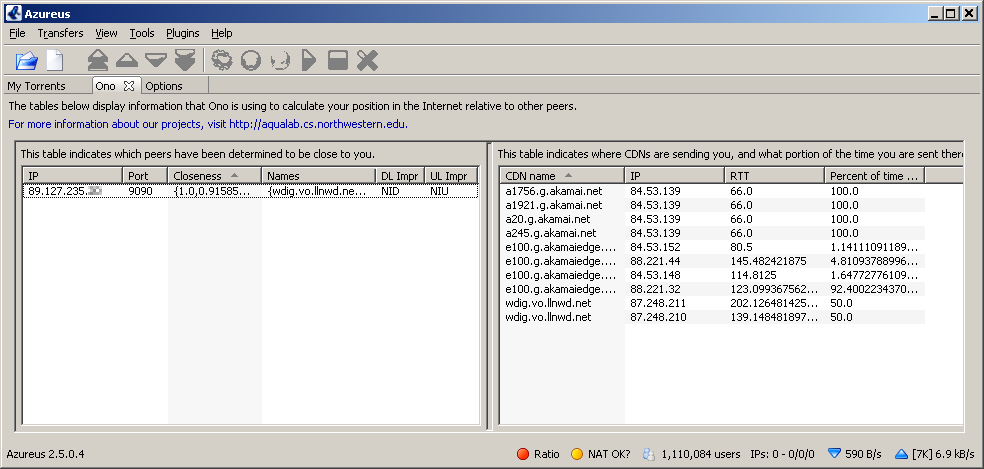Click the Remove (X) toolbar icon

[368, 60]
